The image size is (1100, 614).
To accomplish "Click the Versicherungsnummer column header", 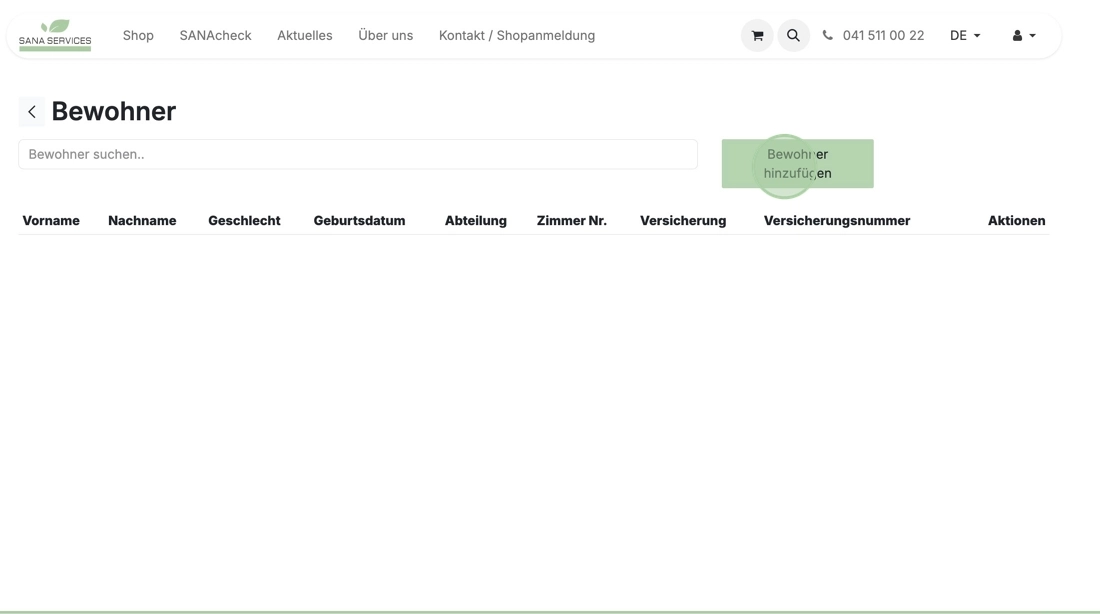I will click(x=837, y=220).
